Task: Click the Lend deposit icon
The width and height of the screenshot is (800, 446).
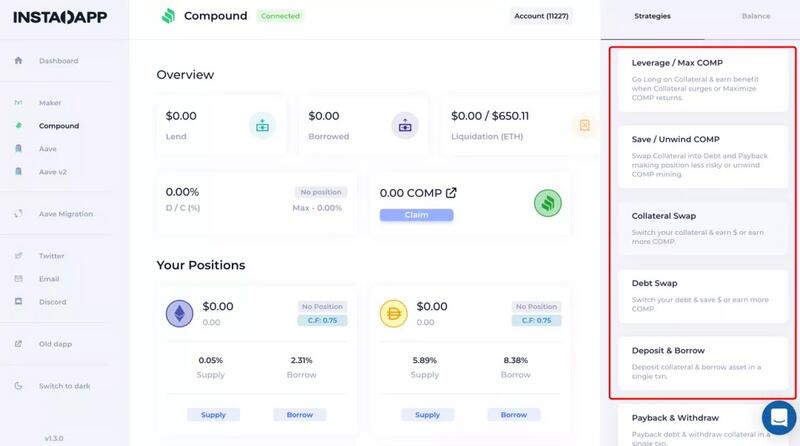Action: 262,126
